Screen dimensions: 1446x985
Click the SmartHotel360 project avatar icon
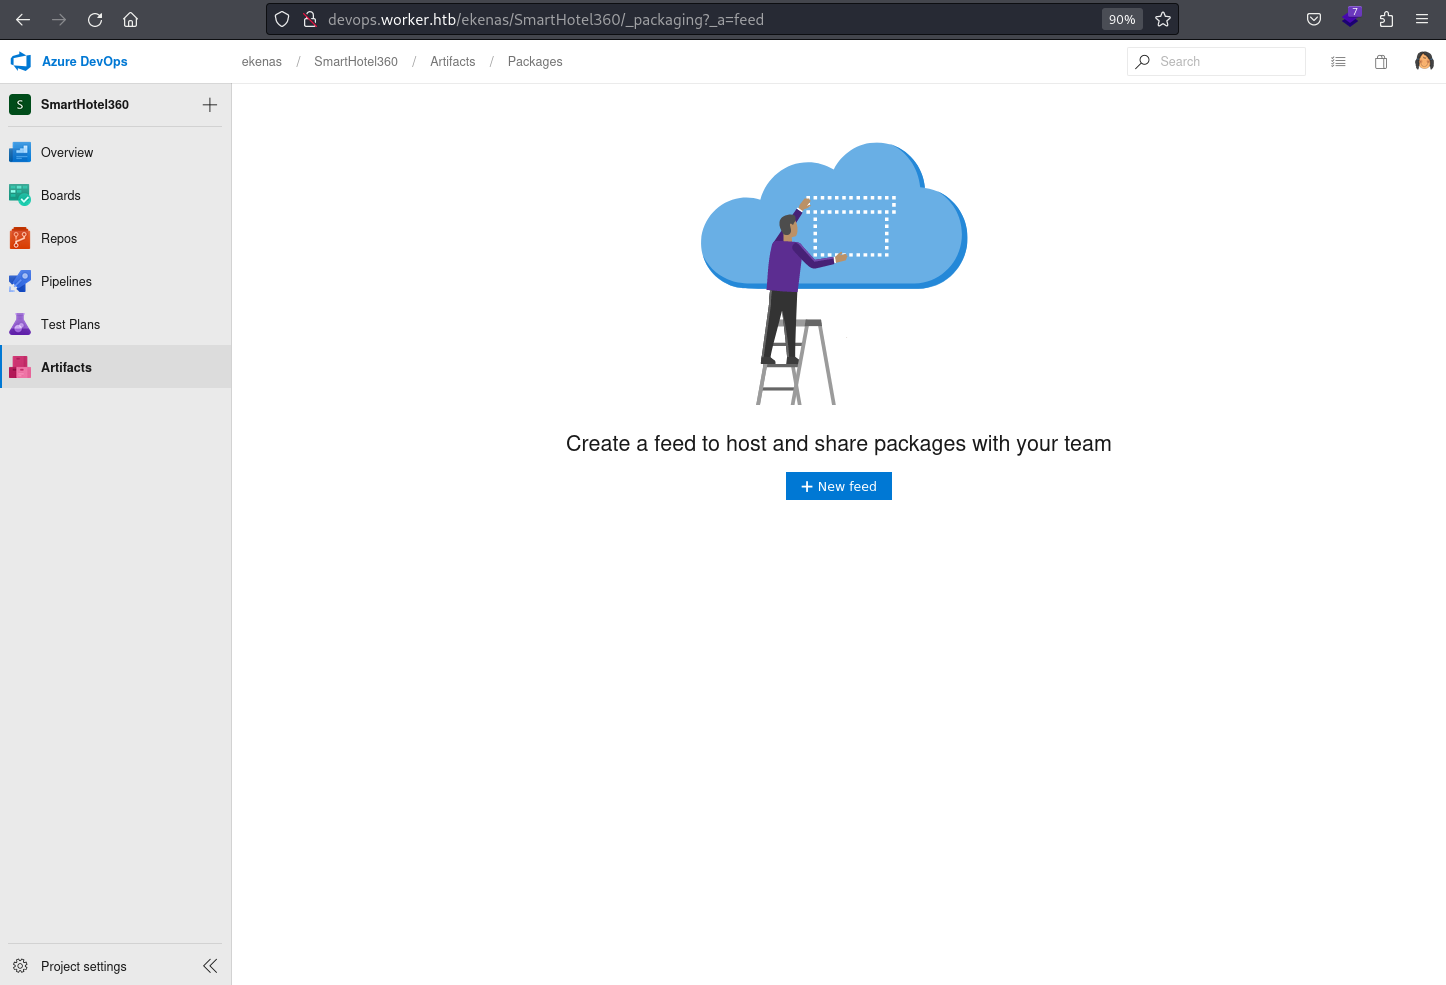pyautogui.click(x=20, y=104)
